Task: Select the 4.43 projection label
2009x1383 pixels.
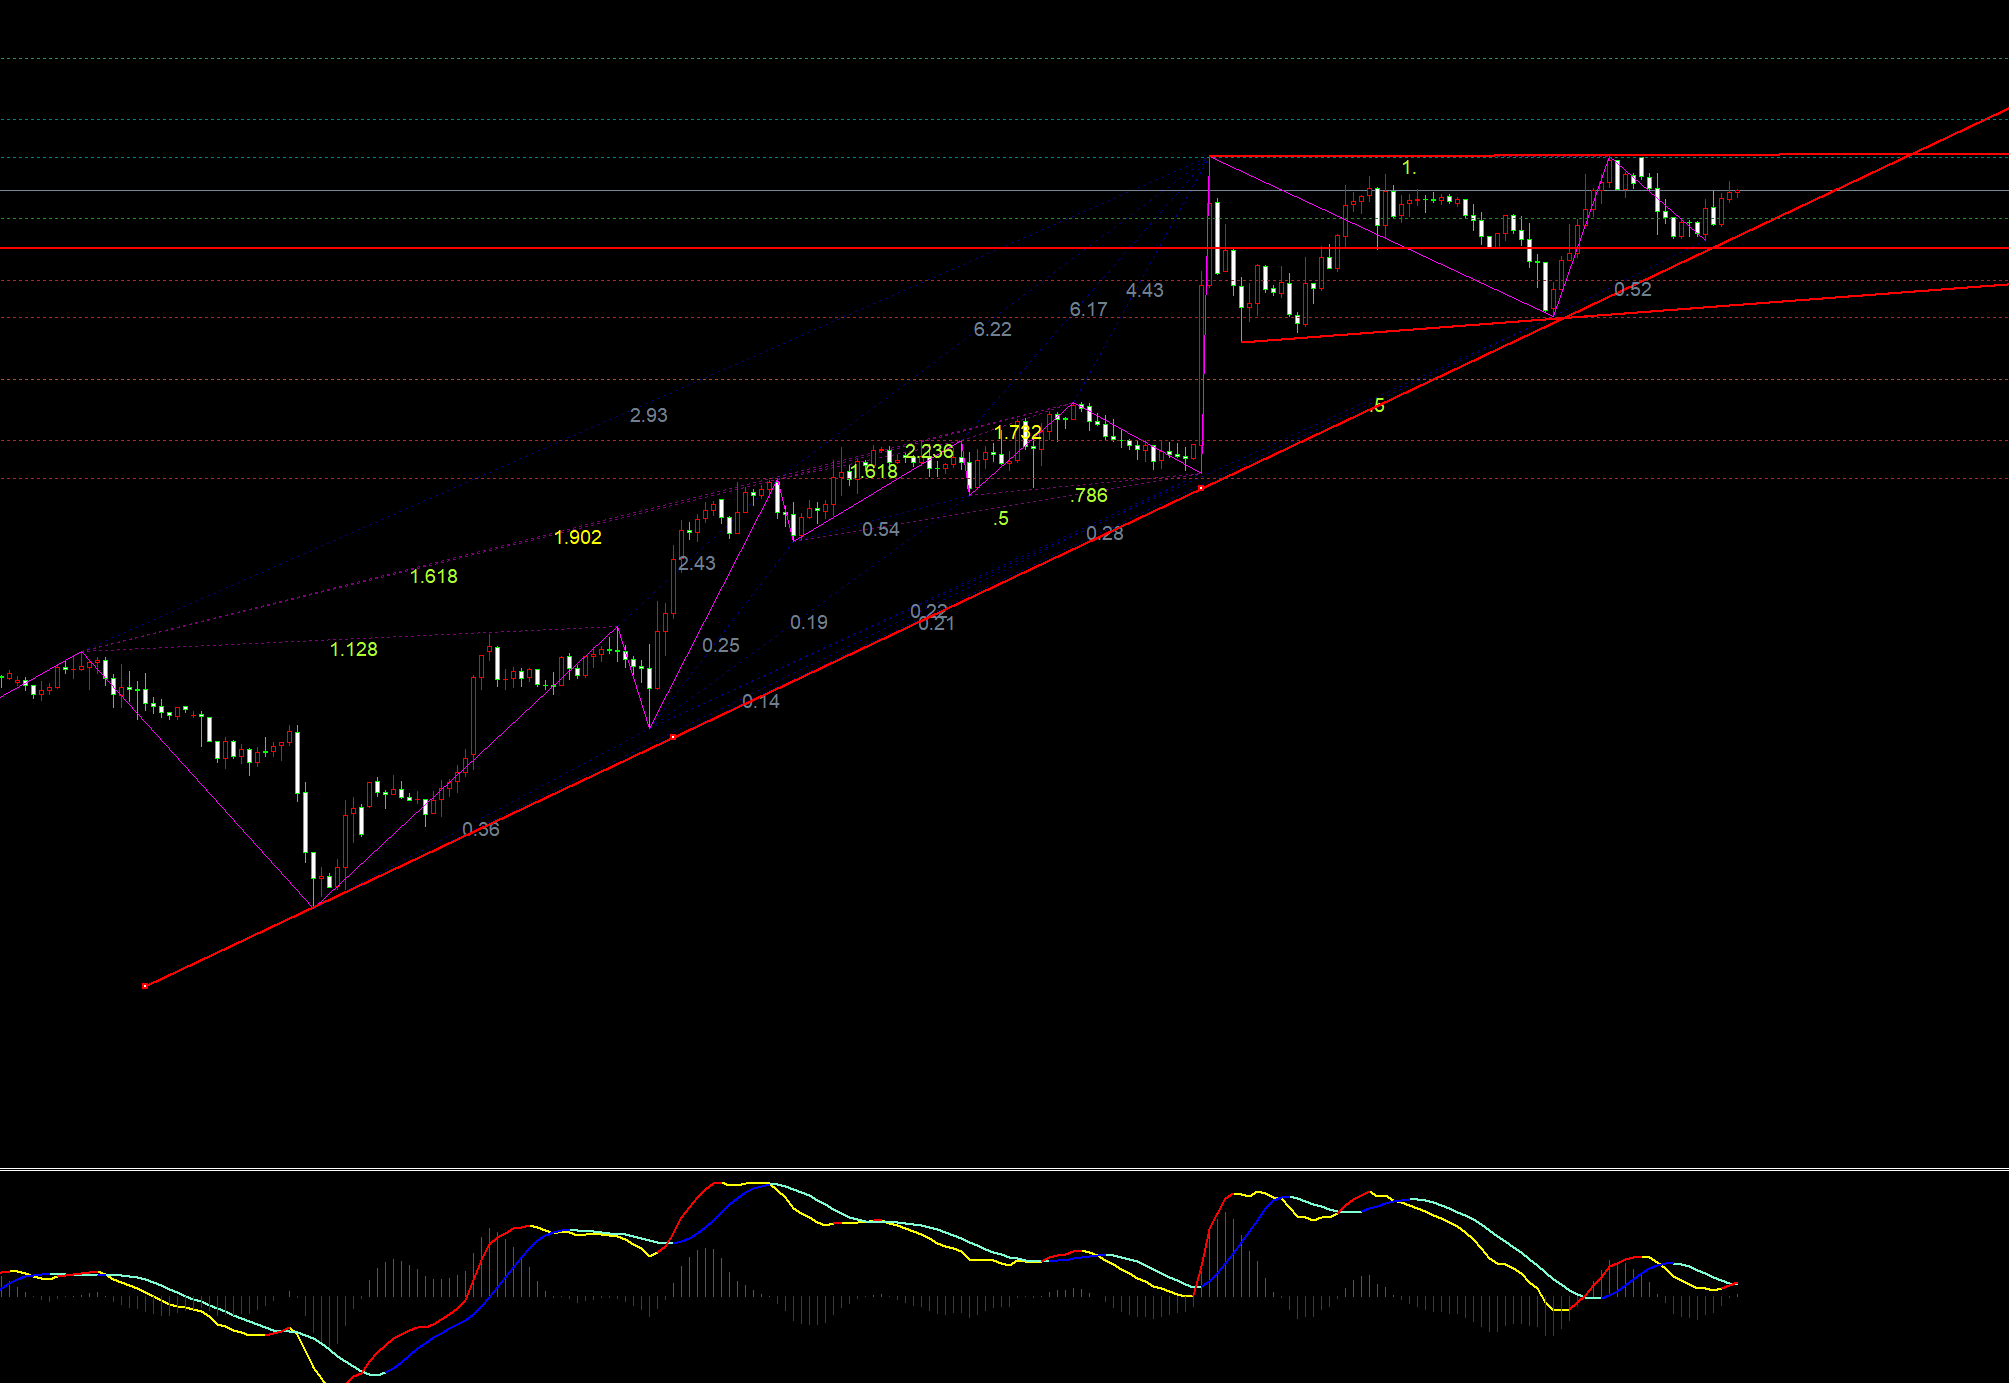Action: [1144, 290]
